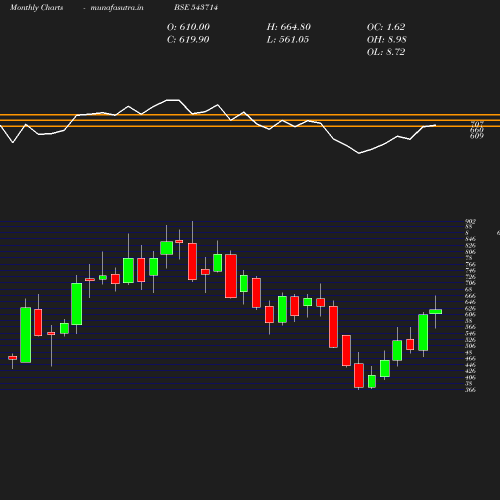Click the lowest point of the white indicator line
This screenshot has height=500, width=500.
(359, 153)
